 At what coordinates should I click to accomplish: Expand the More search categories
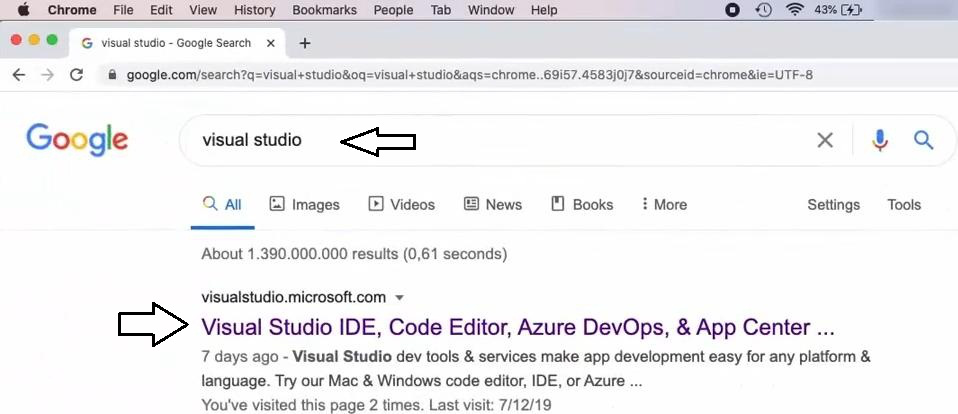tap(664, 205)
